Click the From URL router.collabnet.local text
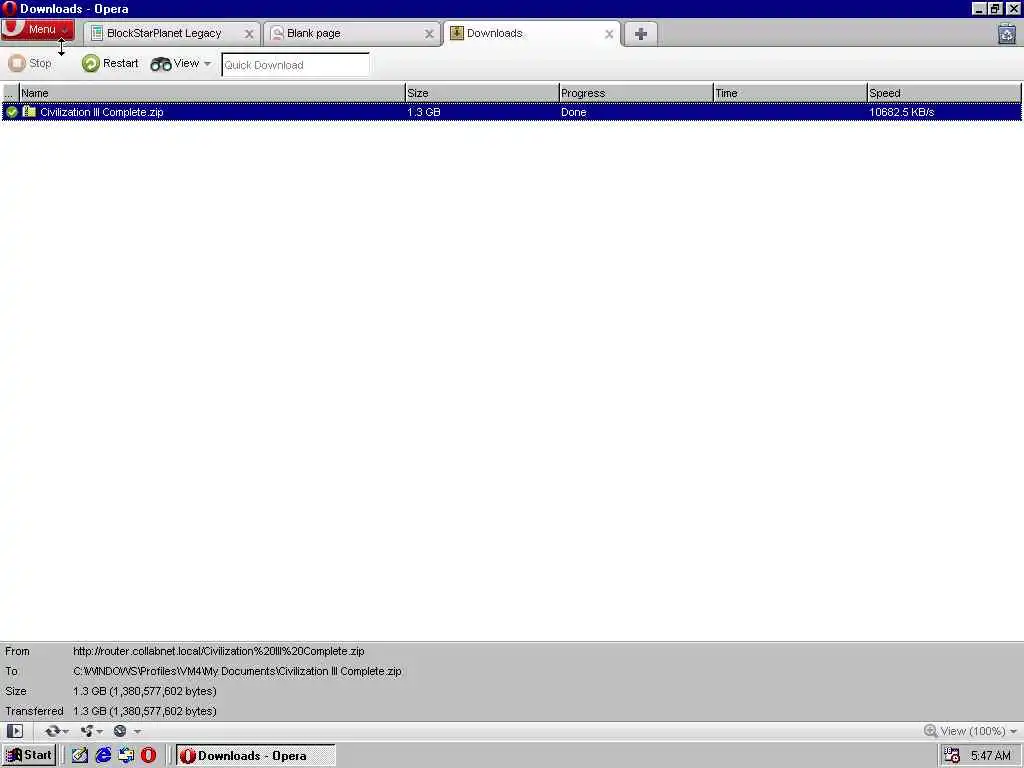1024x768 pixels. (218, 651)
